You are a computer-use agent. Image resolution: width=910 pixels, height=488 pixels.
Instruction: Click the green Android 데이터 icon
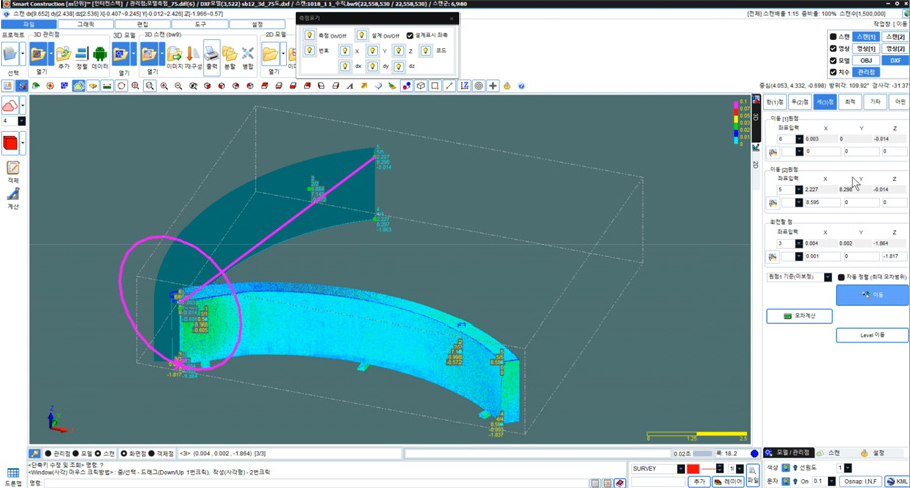point(100,54)
